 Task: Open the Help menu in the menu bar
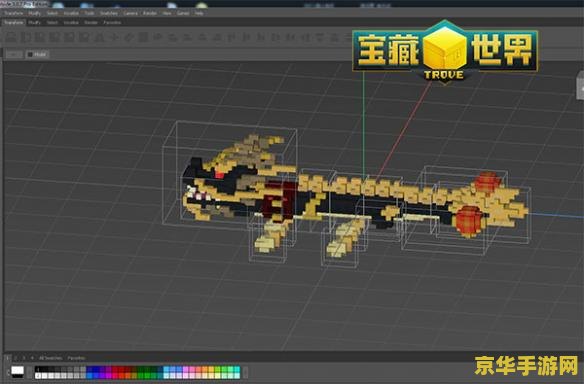199,13
